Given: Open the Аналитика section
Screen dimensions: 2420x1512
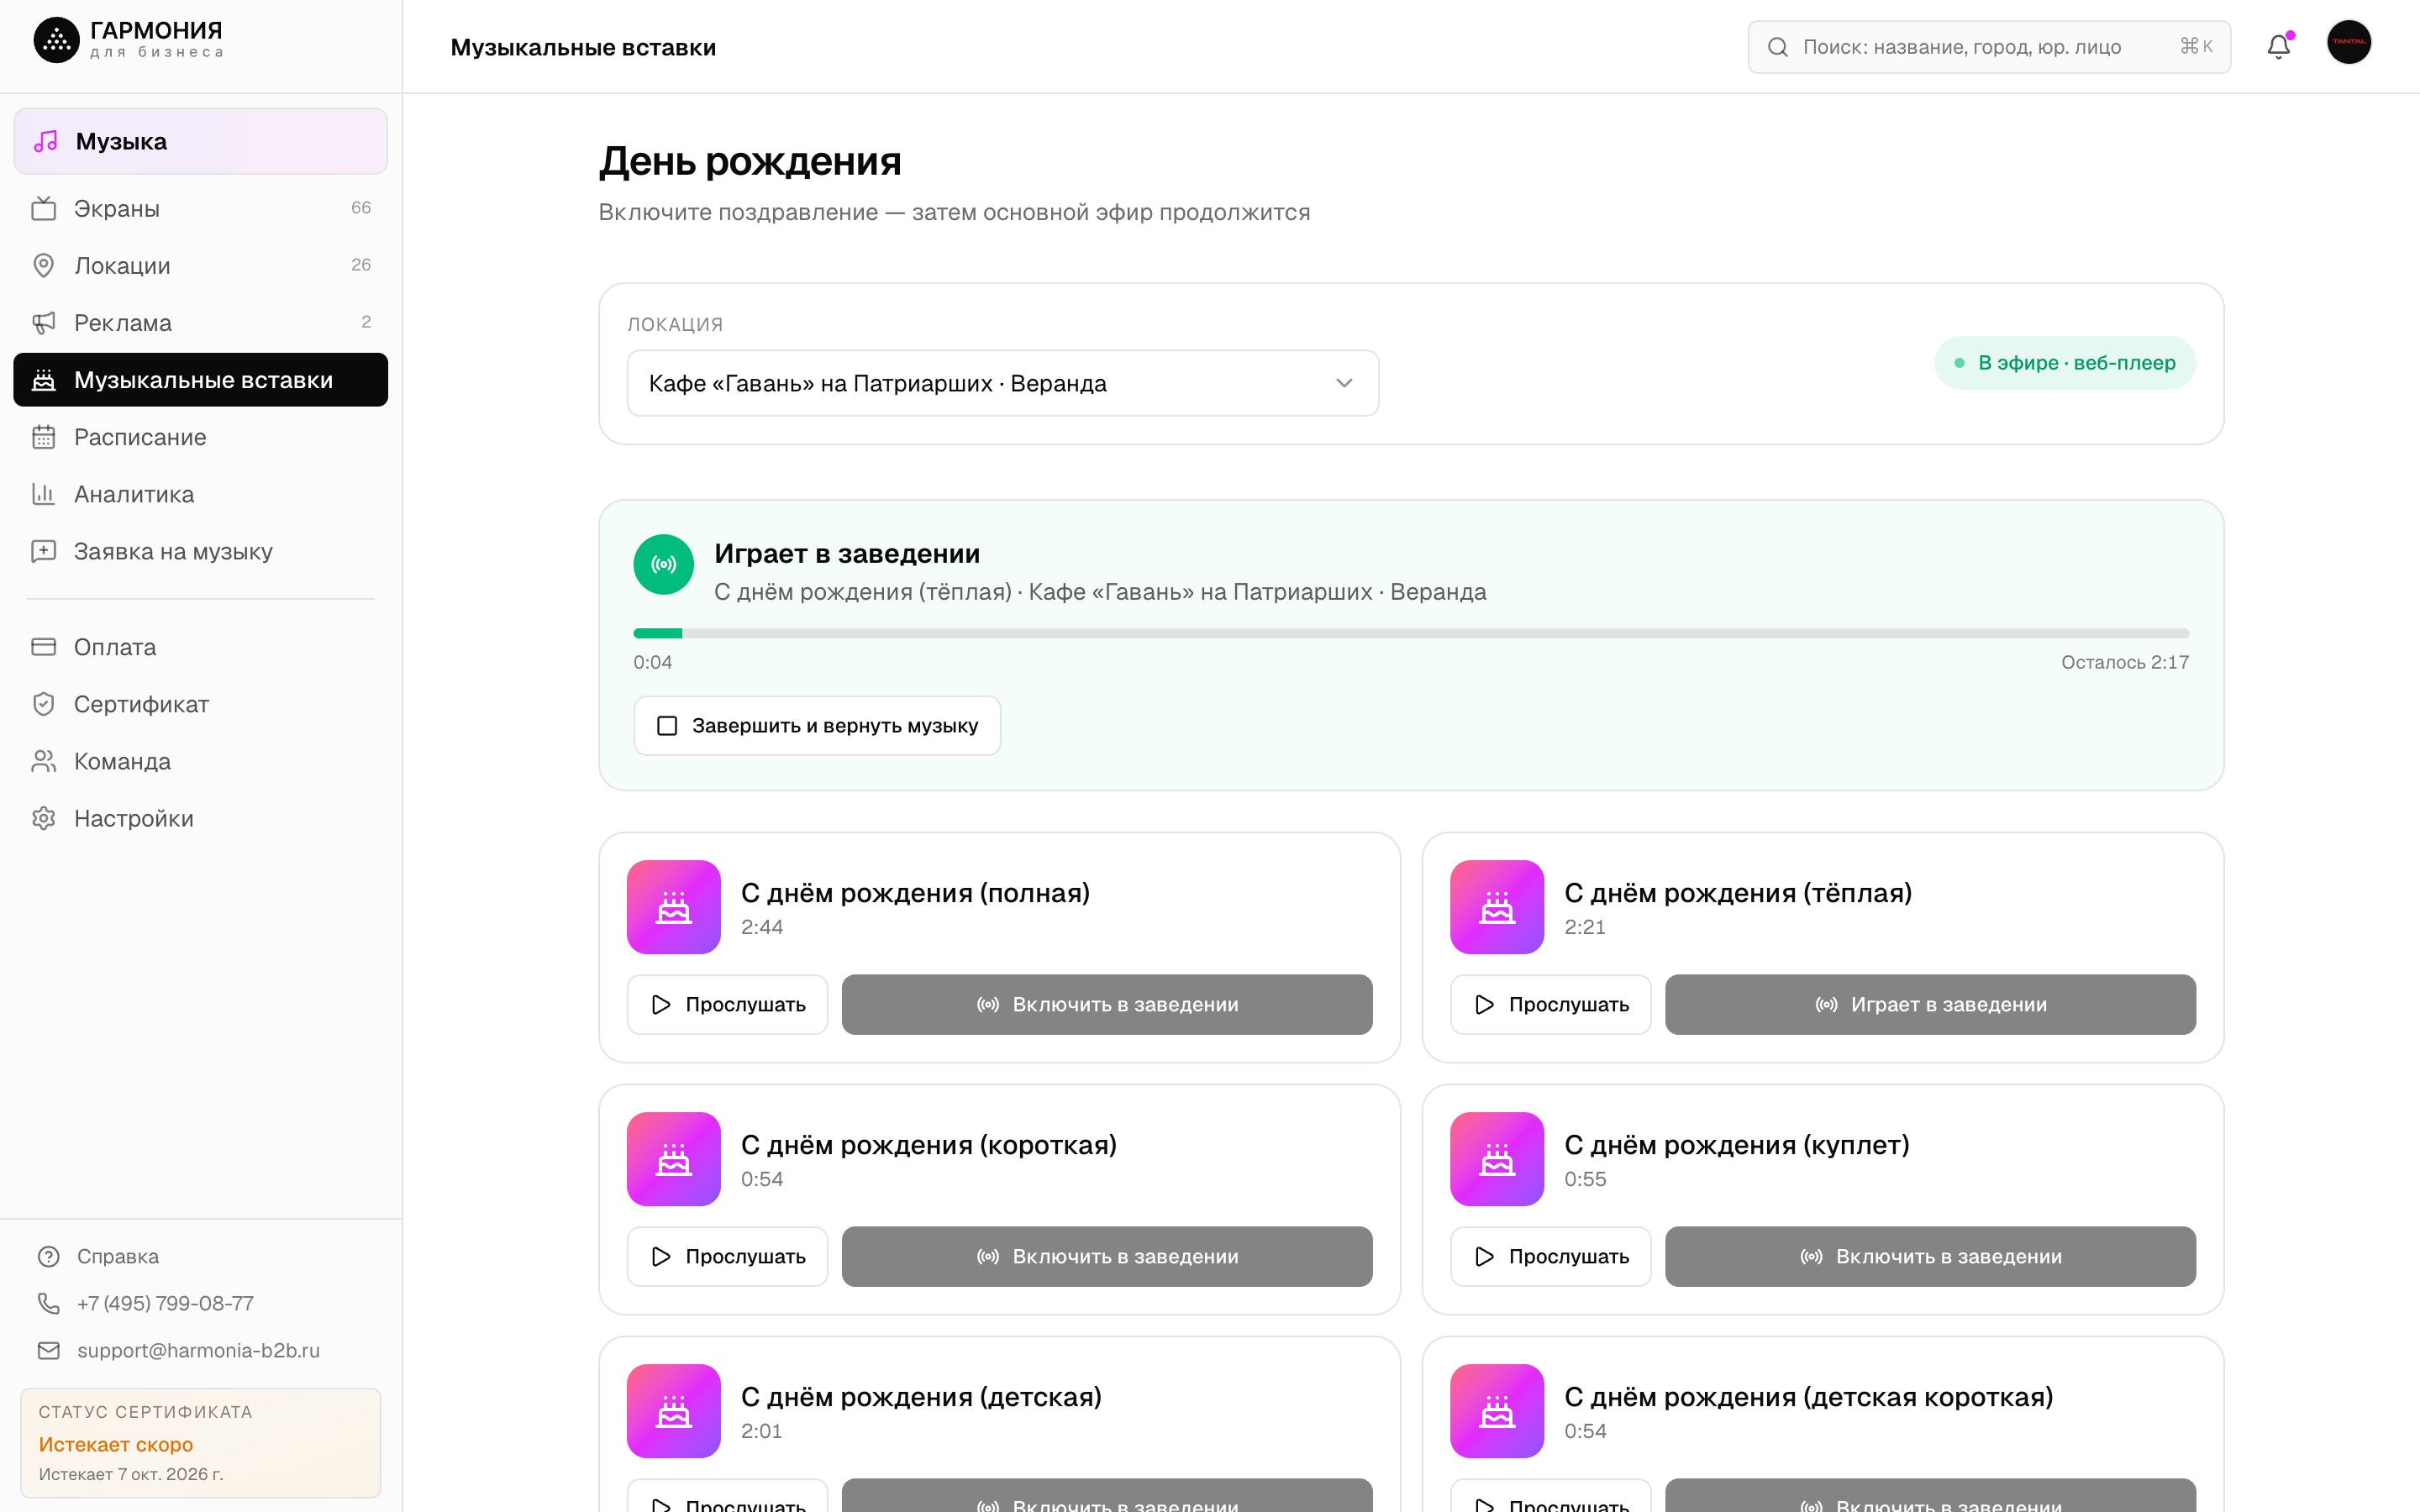Looking at the screenshot, I should pyautogui.click(x=200, y=494).
